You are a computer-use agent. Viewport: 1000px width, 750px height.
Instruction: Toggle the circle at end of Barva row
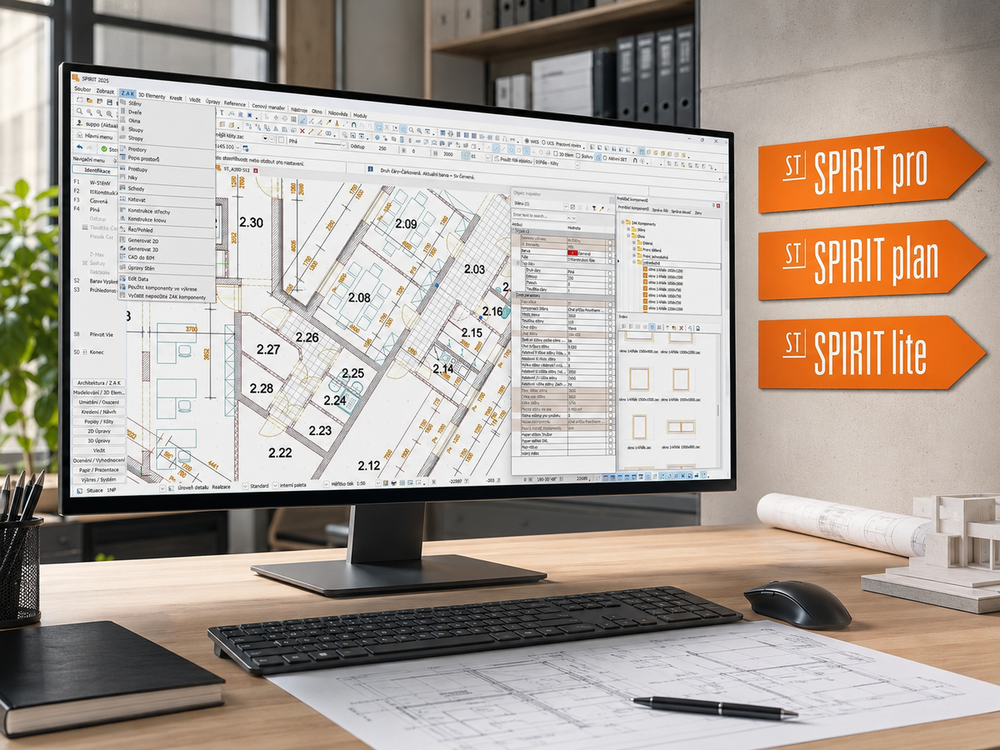point(610,254)
